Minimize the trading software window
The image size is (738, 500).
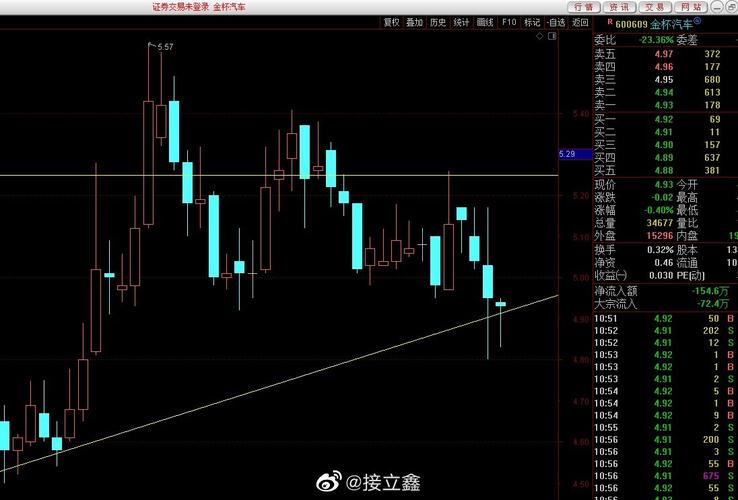point(717,7)
